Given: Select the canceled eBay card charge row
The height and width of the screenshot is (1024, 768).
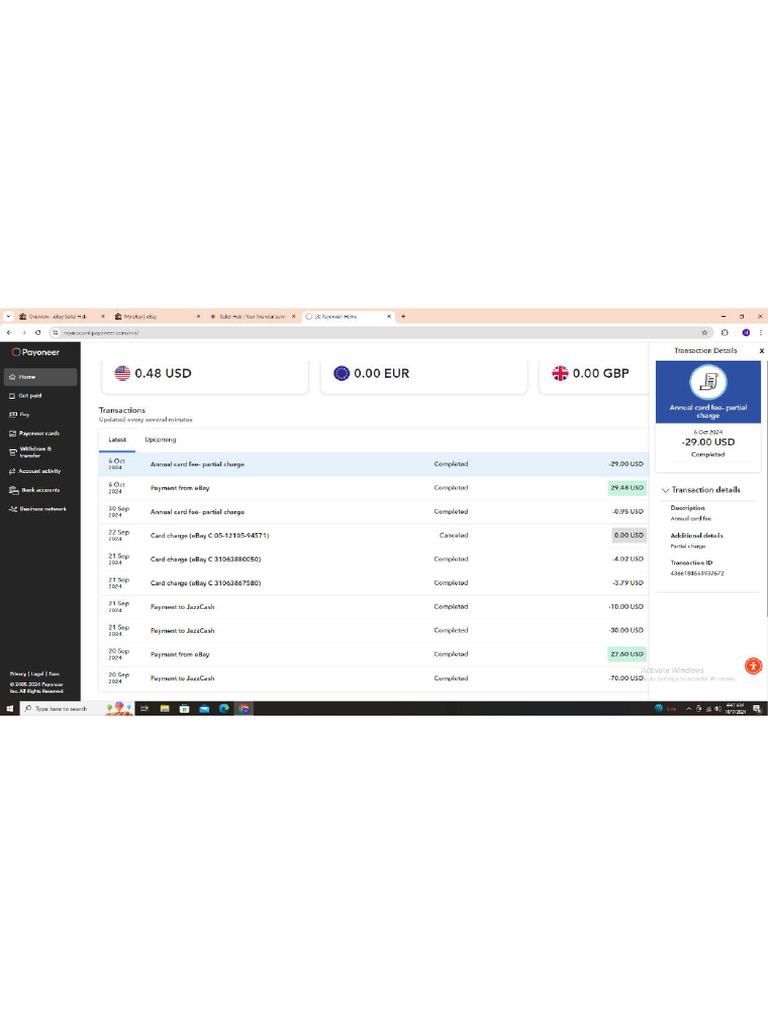Looking at the screenshot, I should point(374,536).
